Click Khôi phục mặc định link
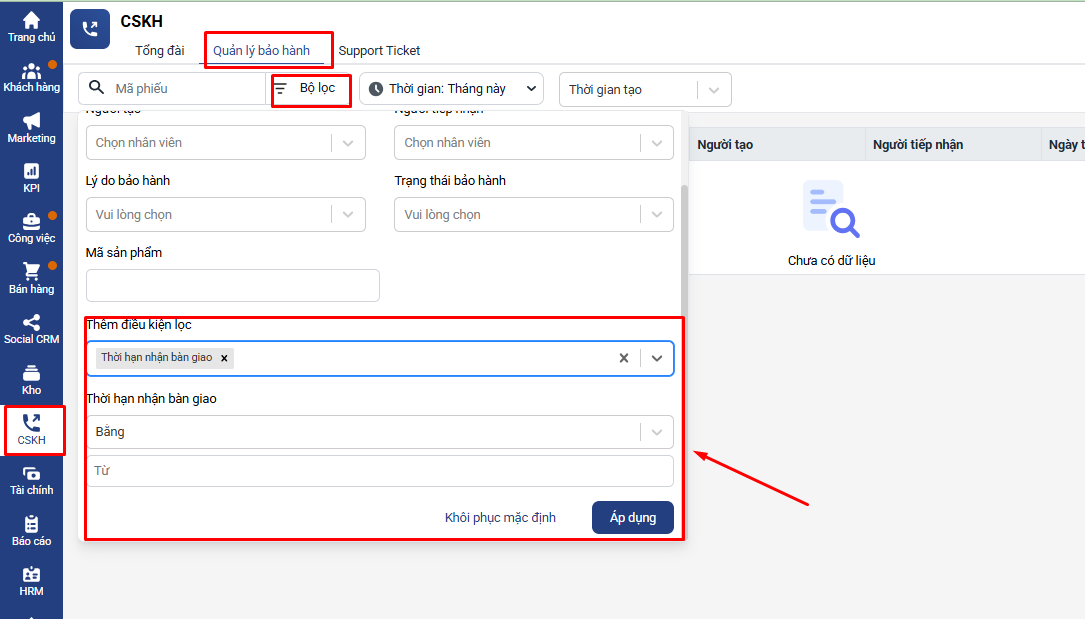The image size is (1085, 619). [x=500, y=518]
